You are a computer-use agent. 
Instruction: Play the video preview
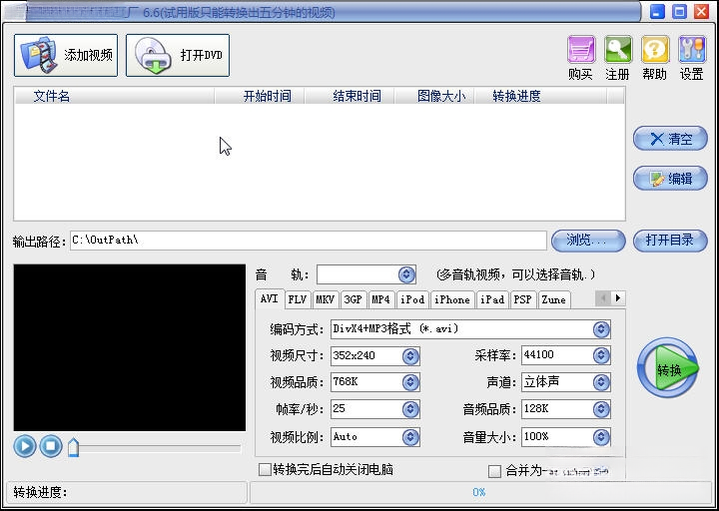(x=25, y=446)
